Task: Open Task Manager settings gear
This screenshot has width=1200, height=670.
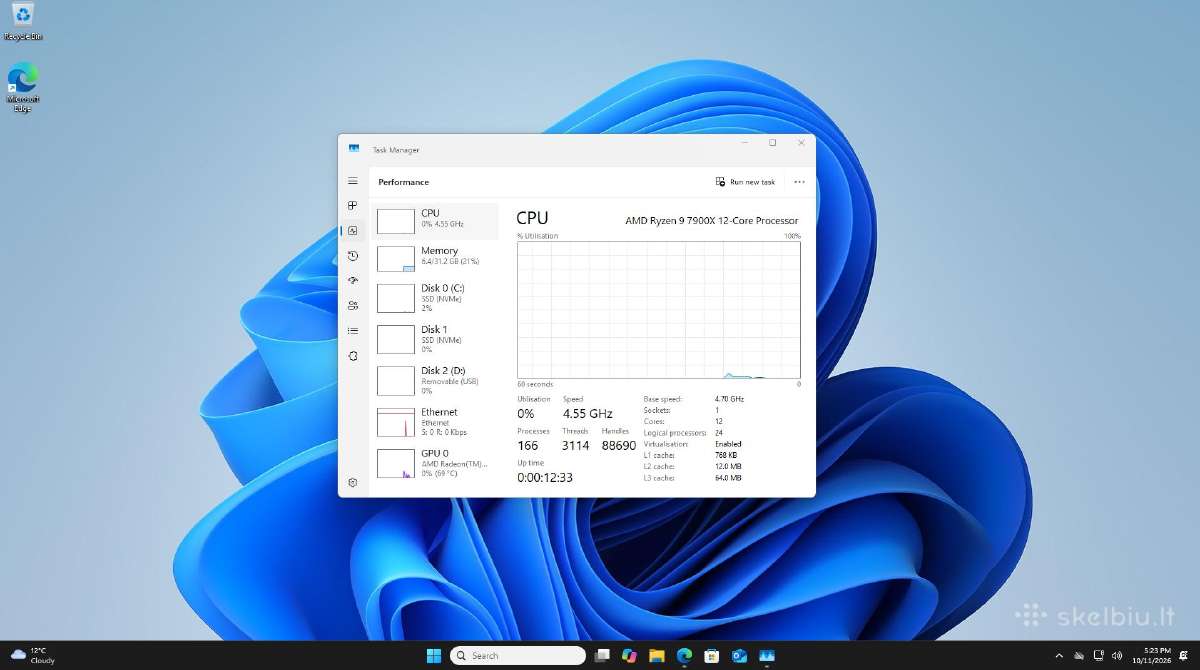Action: point(353,482)
